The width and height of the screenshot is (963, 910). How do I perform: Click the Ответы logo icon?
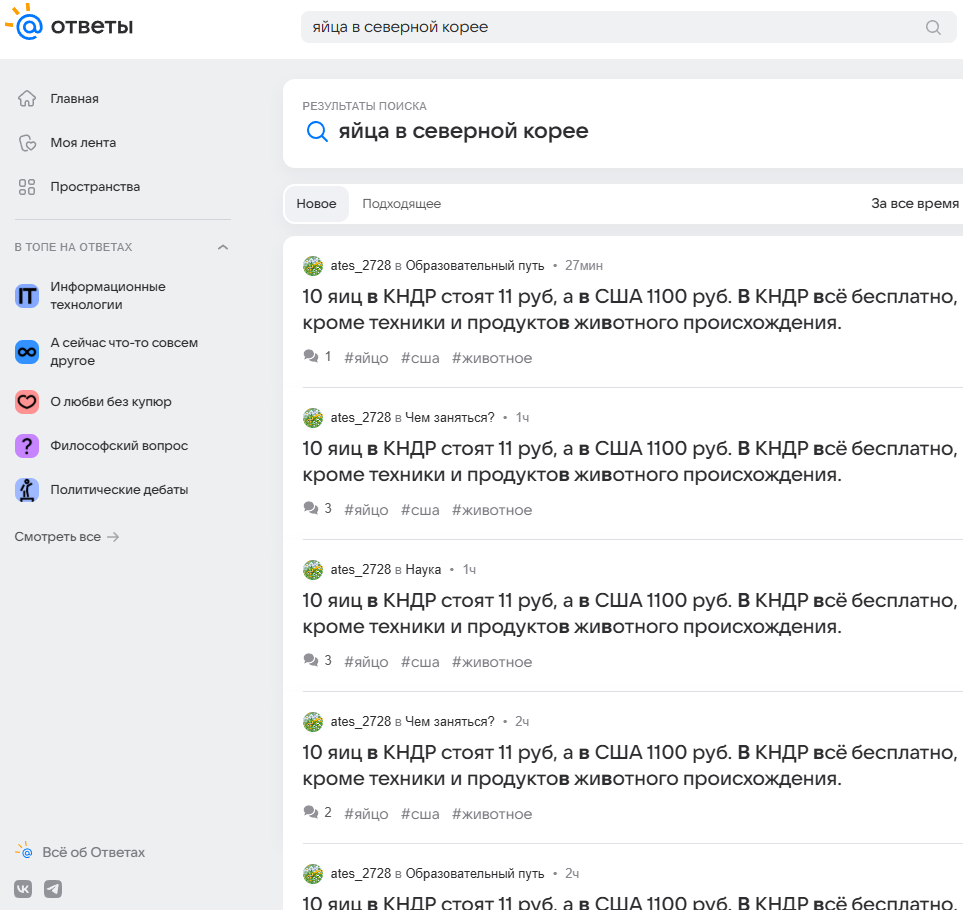coord(25,22)
